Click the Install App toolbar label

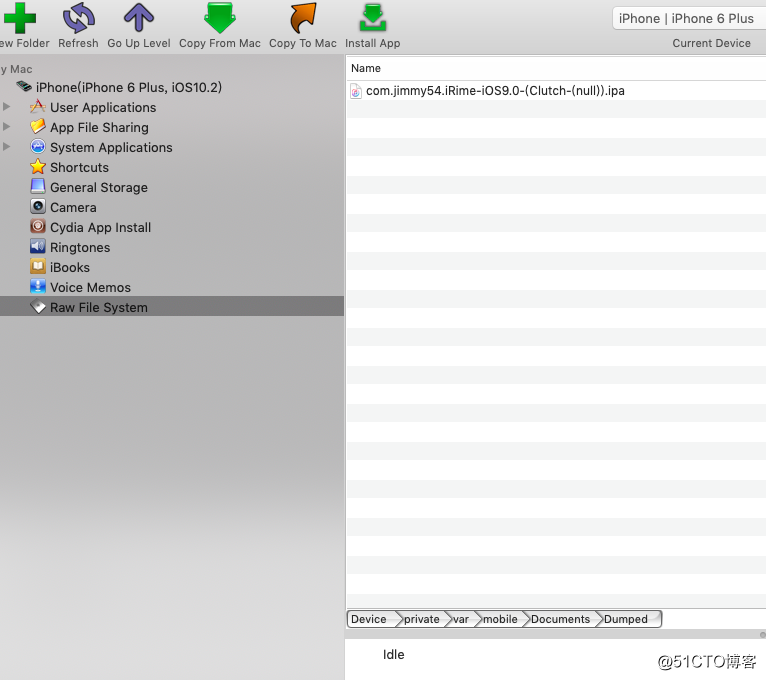click(x=373, y=43)
